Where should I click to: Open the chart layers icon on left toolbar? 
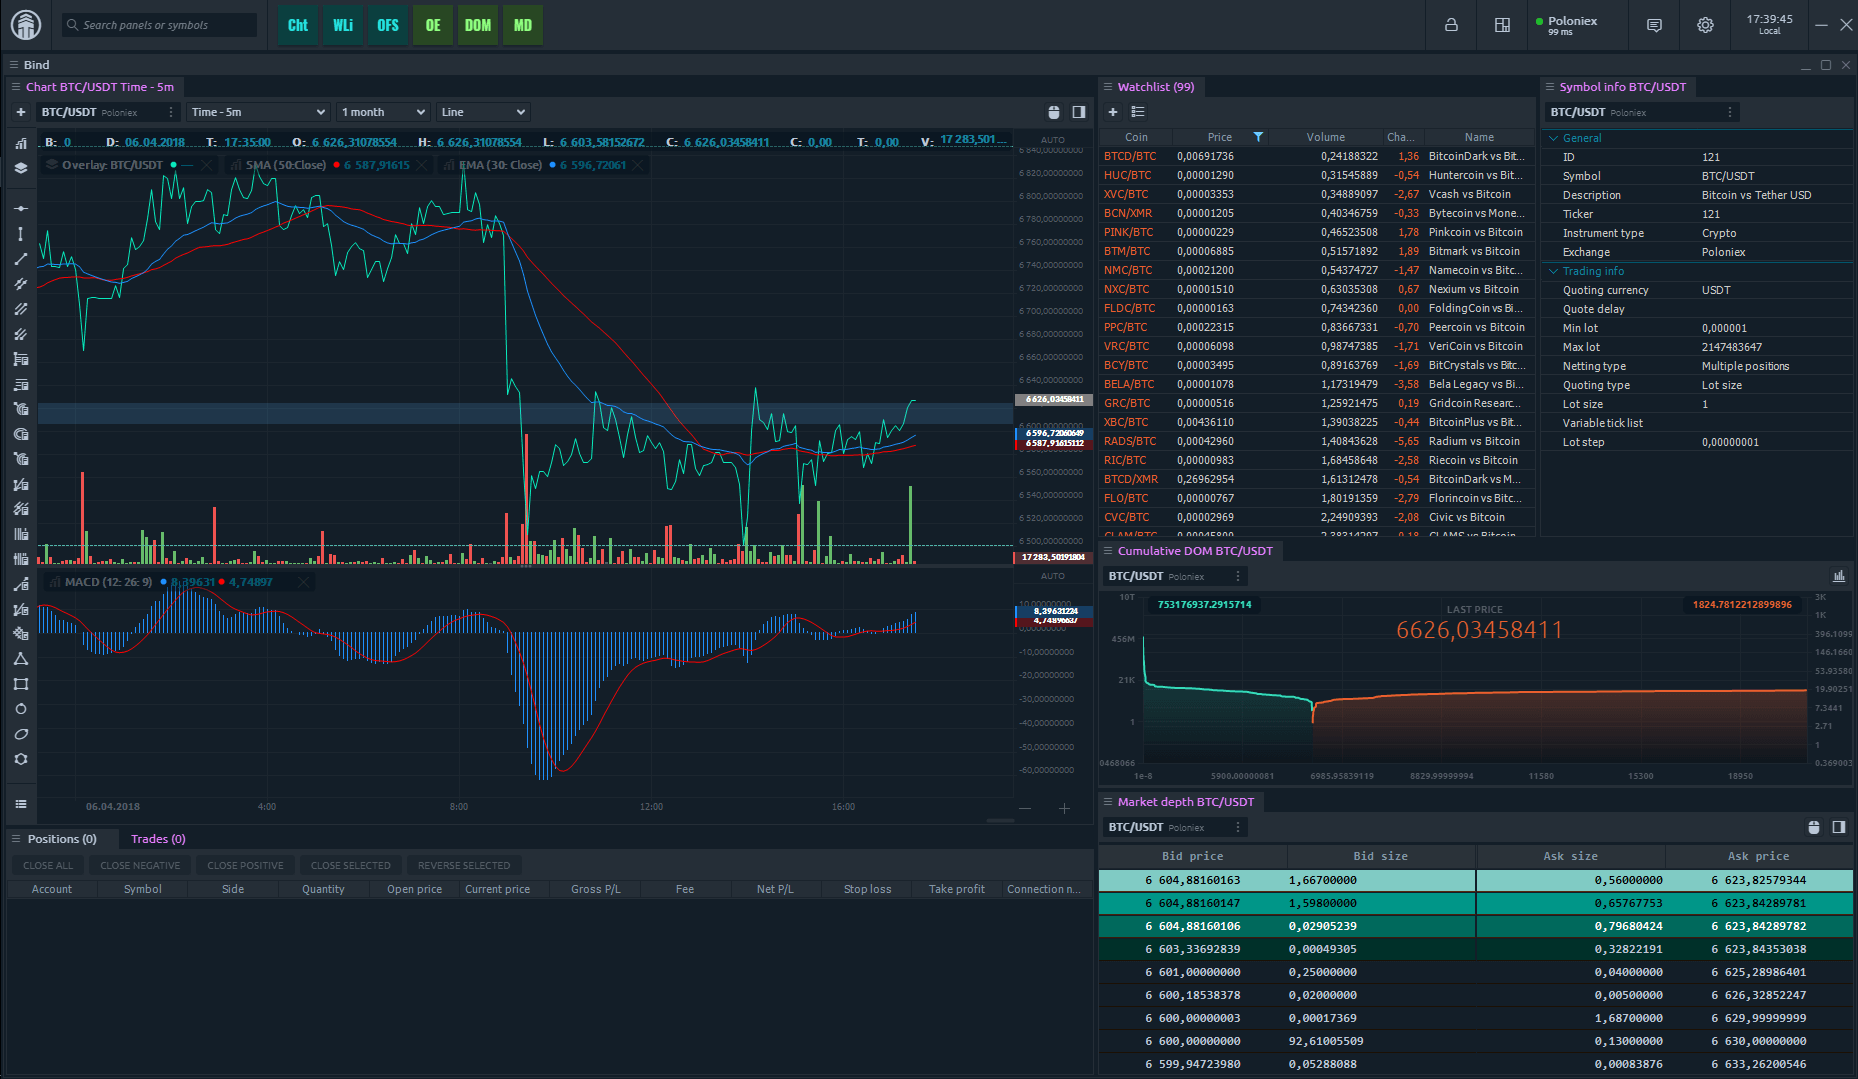20,168
